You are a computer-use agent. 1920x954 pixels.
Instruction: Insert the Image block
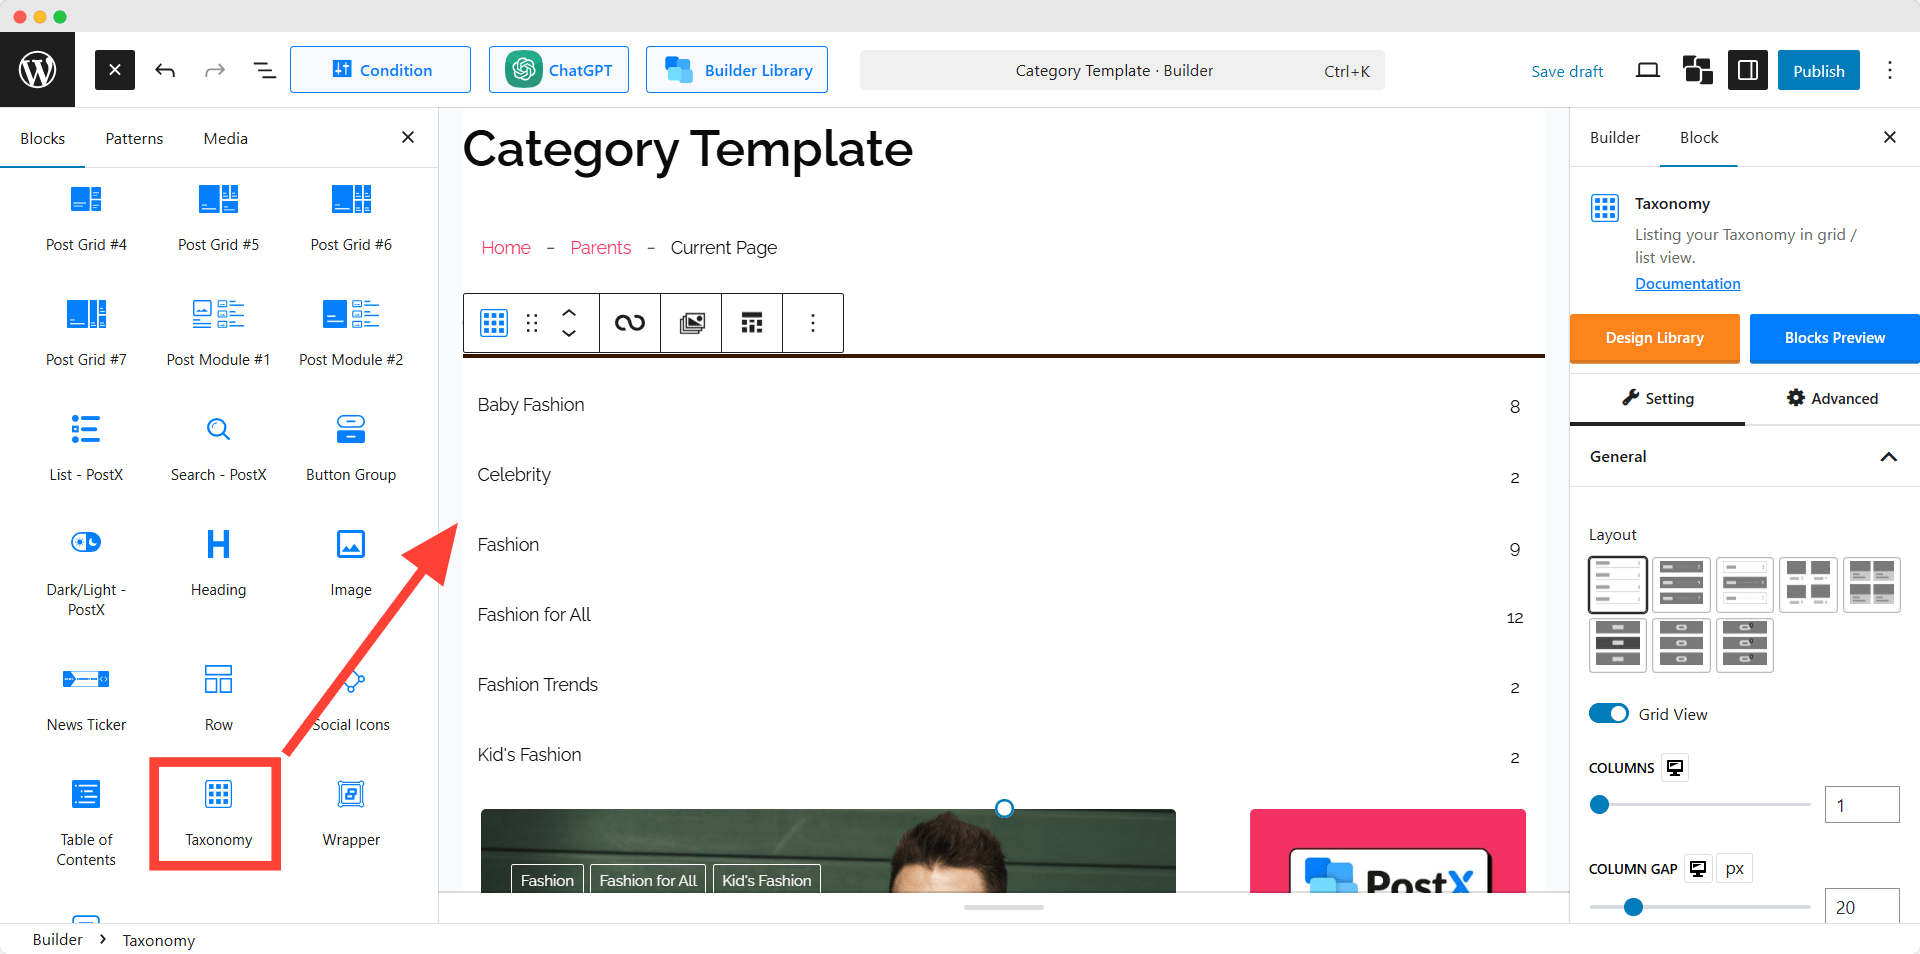pos(351,563)
